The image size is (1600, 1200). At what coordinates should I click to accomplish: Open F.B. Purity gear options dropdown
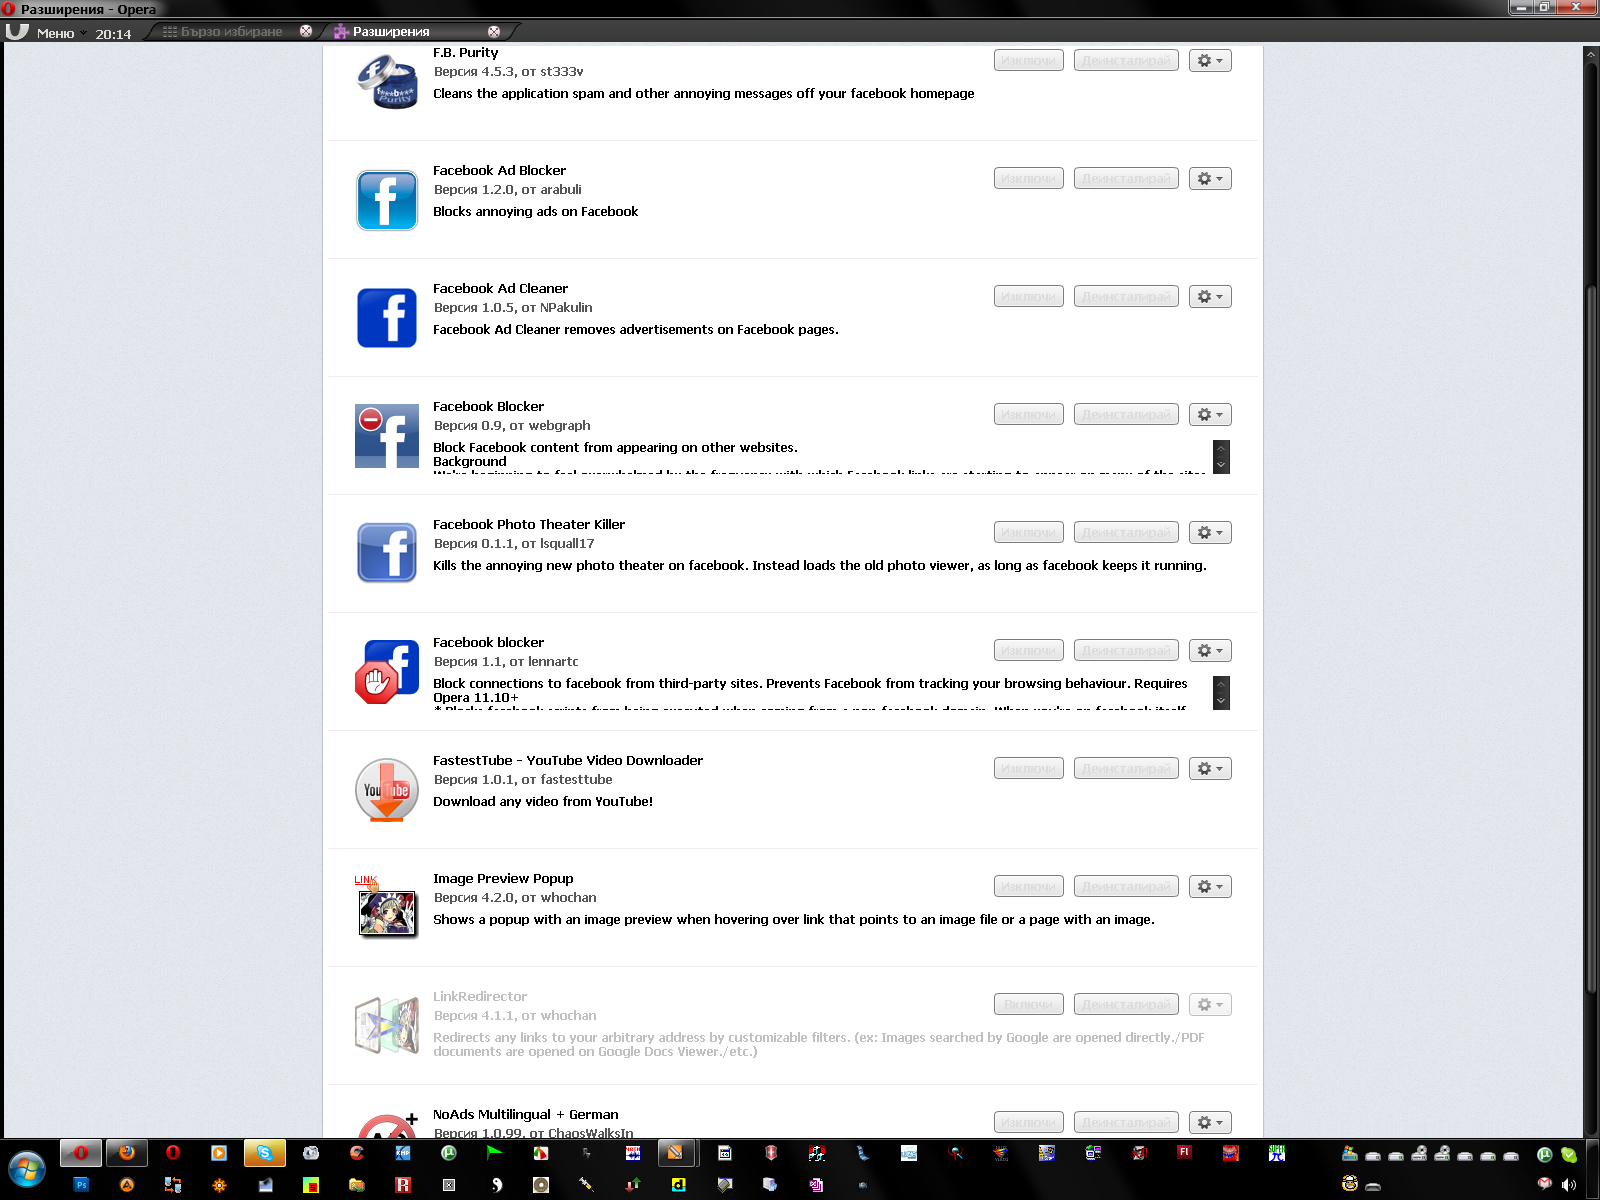tap(1210, 61)
